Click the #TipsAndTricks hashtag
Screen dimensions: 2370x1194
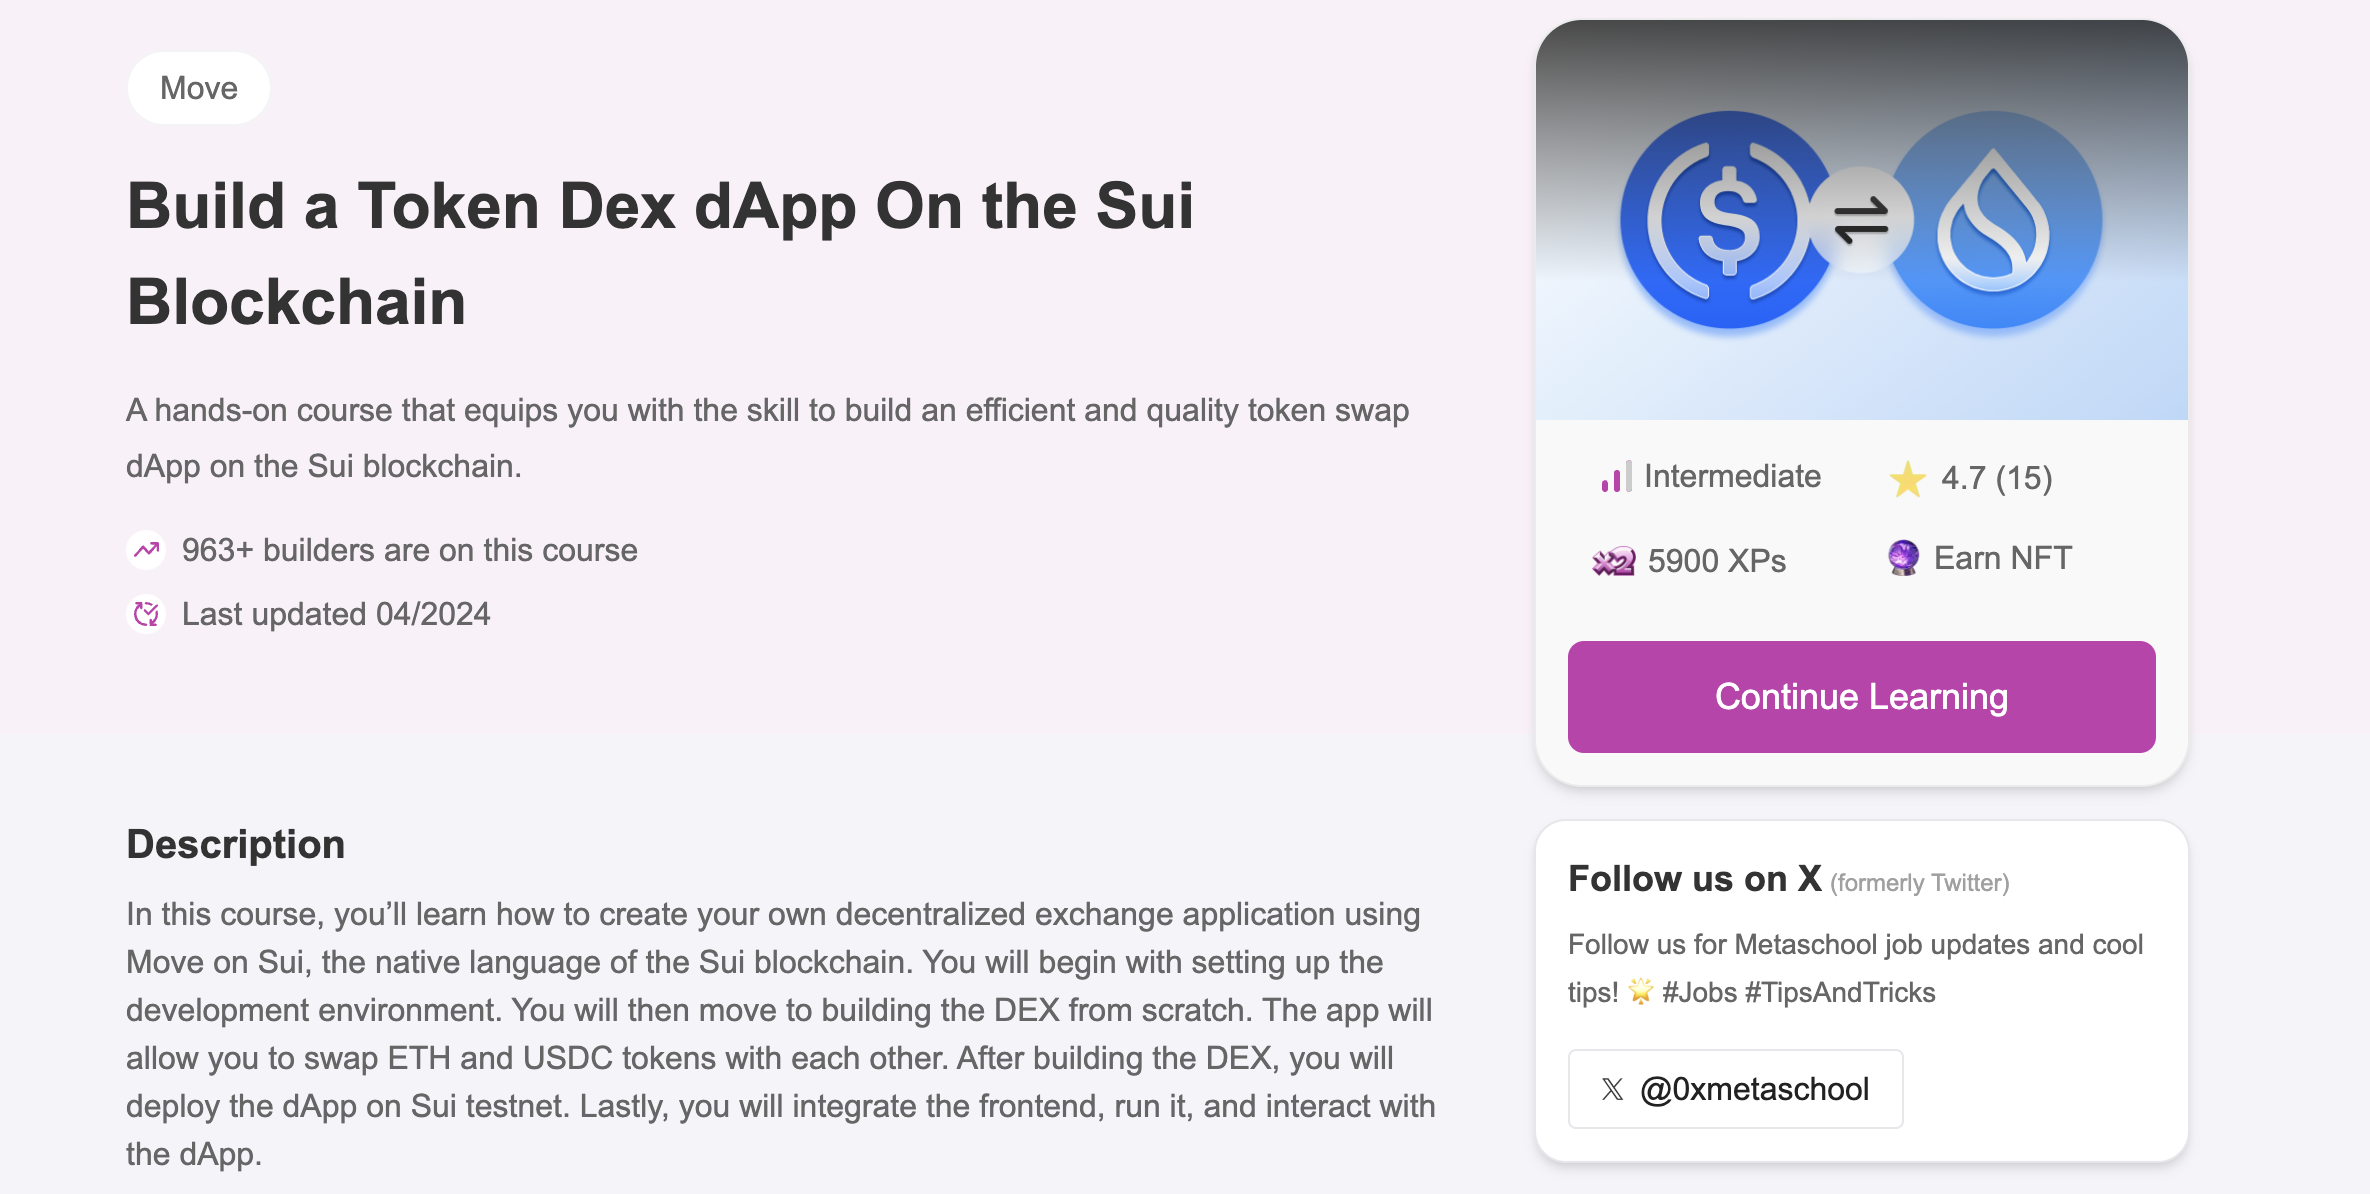coord(1840,992)
